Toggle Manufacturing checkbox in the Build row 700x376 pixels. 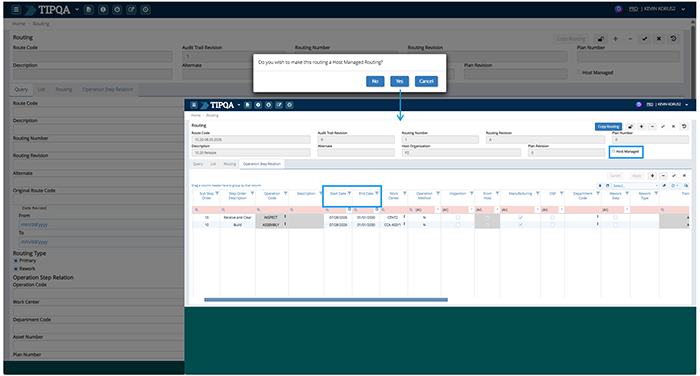[x=520, y=225]
